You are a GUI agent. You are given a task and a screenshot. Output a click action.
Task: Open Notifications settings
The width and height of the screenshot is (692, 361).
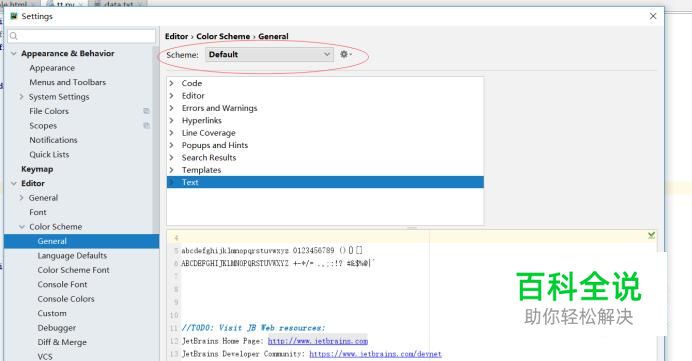coord(53,140)
